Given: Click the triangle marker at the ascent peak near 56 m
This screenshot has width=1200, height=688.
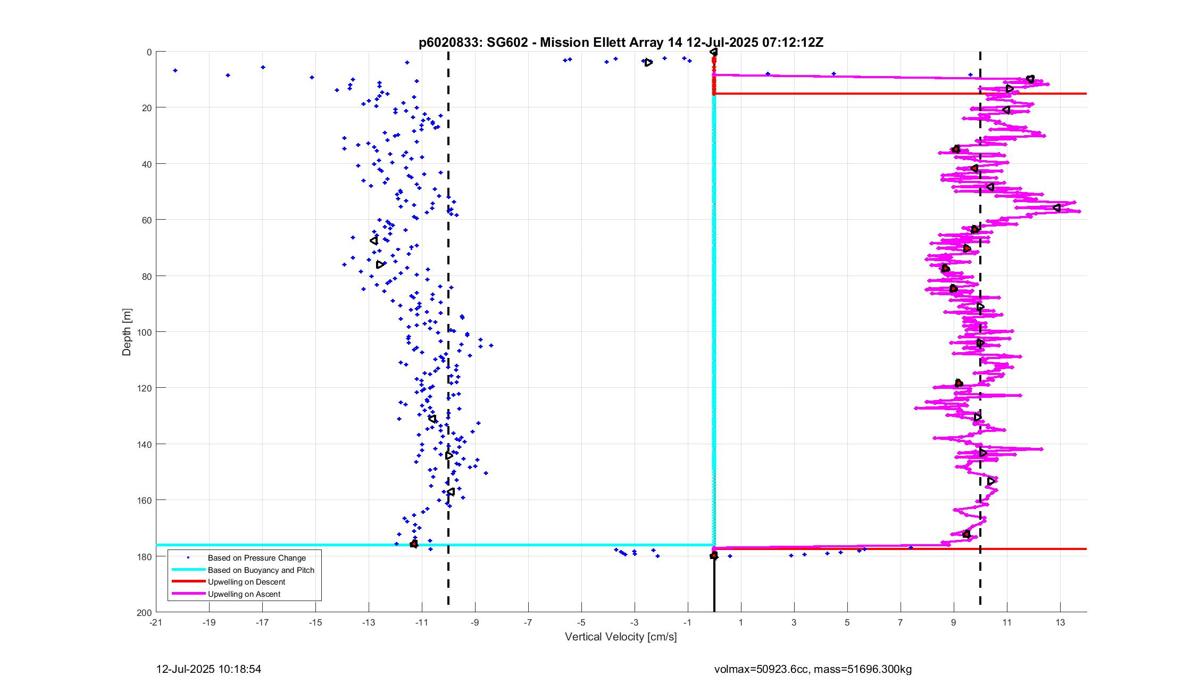Looking at the screenshot, I should click(x=1057, y=208).
